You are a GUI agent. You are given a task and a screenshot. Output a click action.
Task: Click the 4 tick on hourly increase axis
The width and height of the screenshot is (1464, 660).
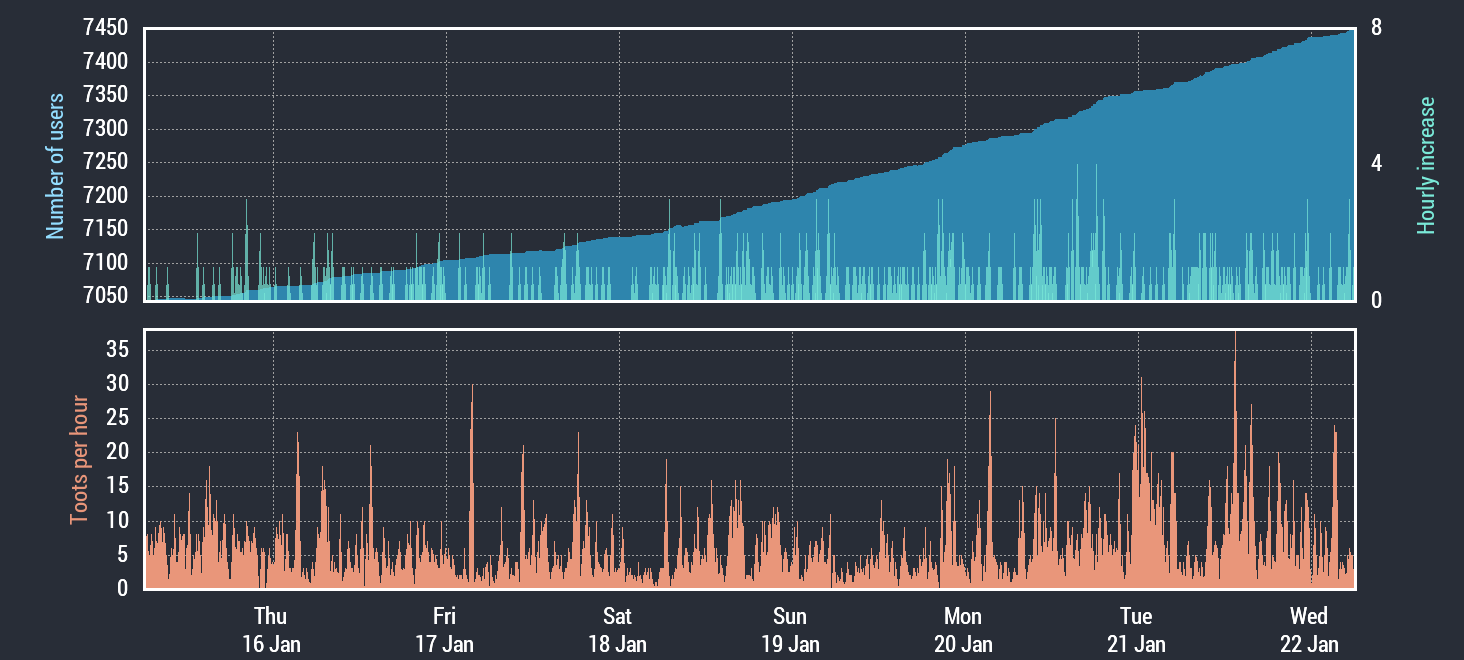point(1376,163)
